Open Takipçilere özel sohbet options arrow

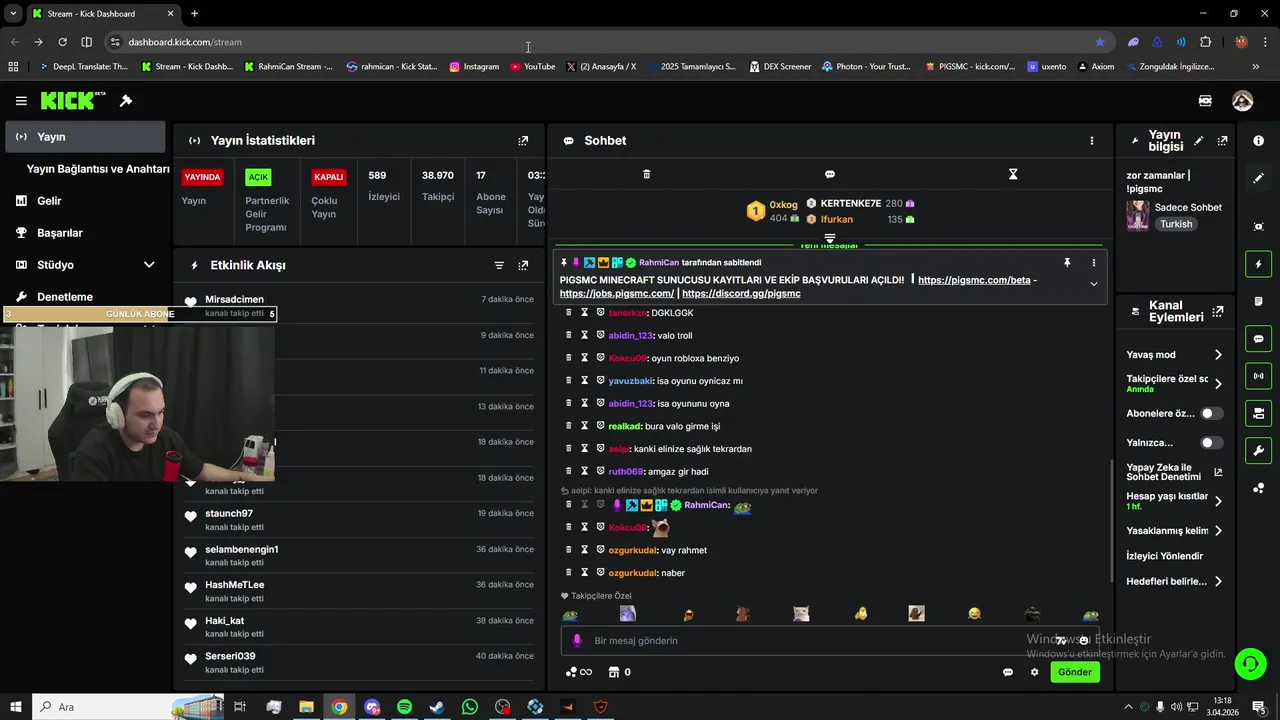[1218, 384]
